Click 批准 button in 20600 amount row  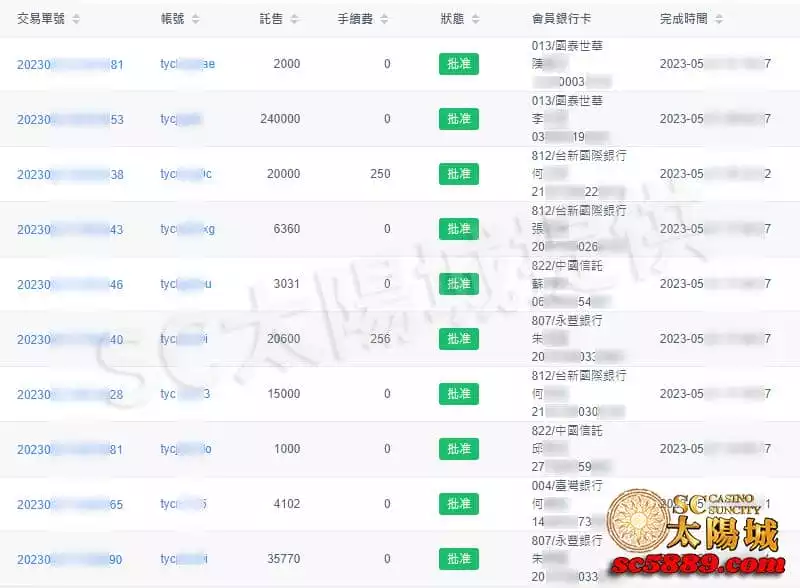point(459,339)
